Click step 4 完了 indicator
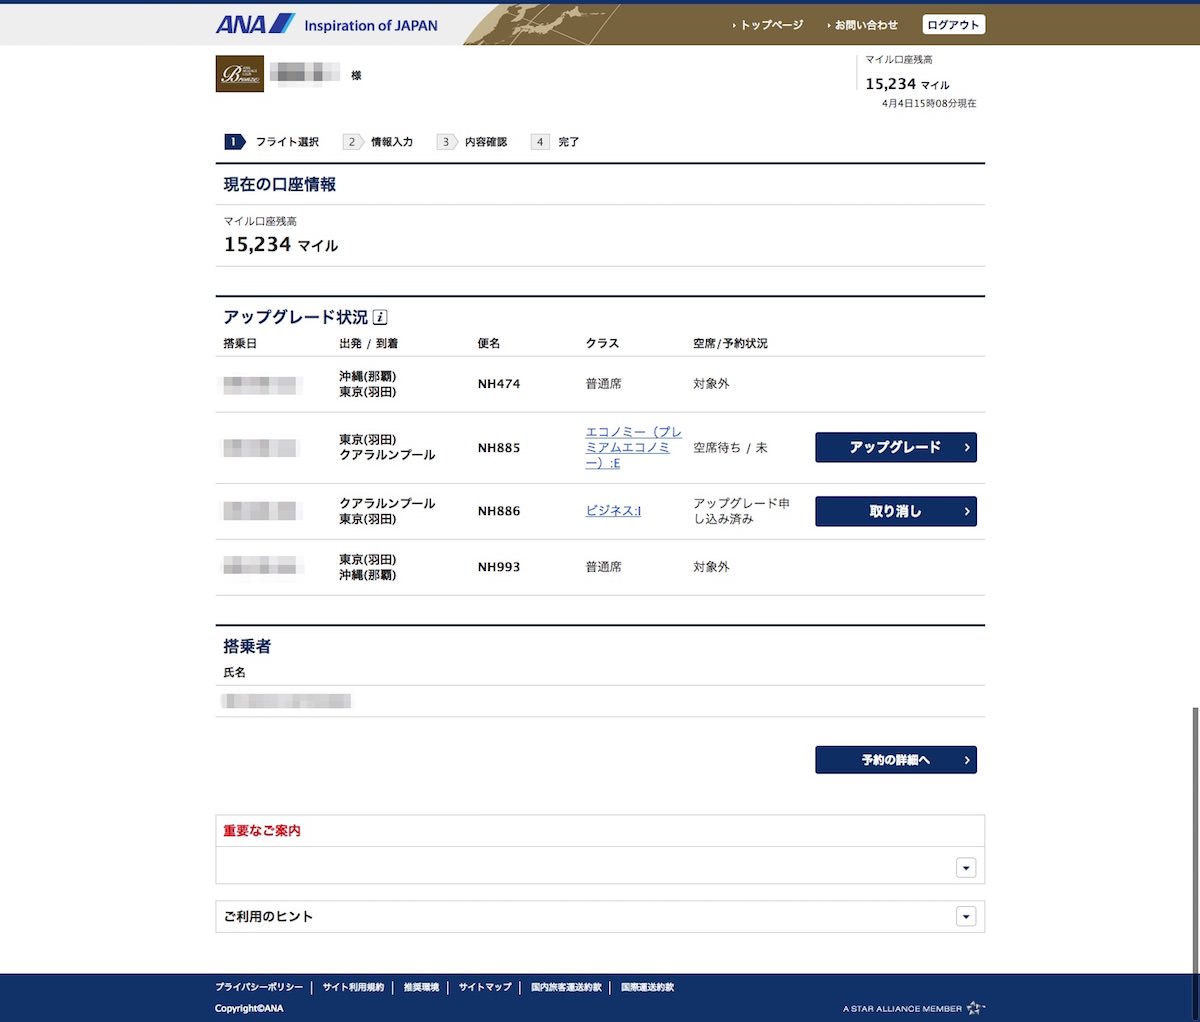Viewport: 1200px width, 1022px height. (x=555, y=142)
